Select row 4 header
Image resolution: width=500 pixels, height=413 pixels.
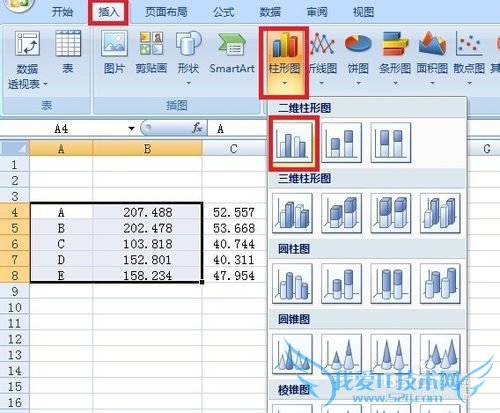(14, 212)
